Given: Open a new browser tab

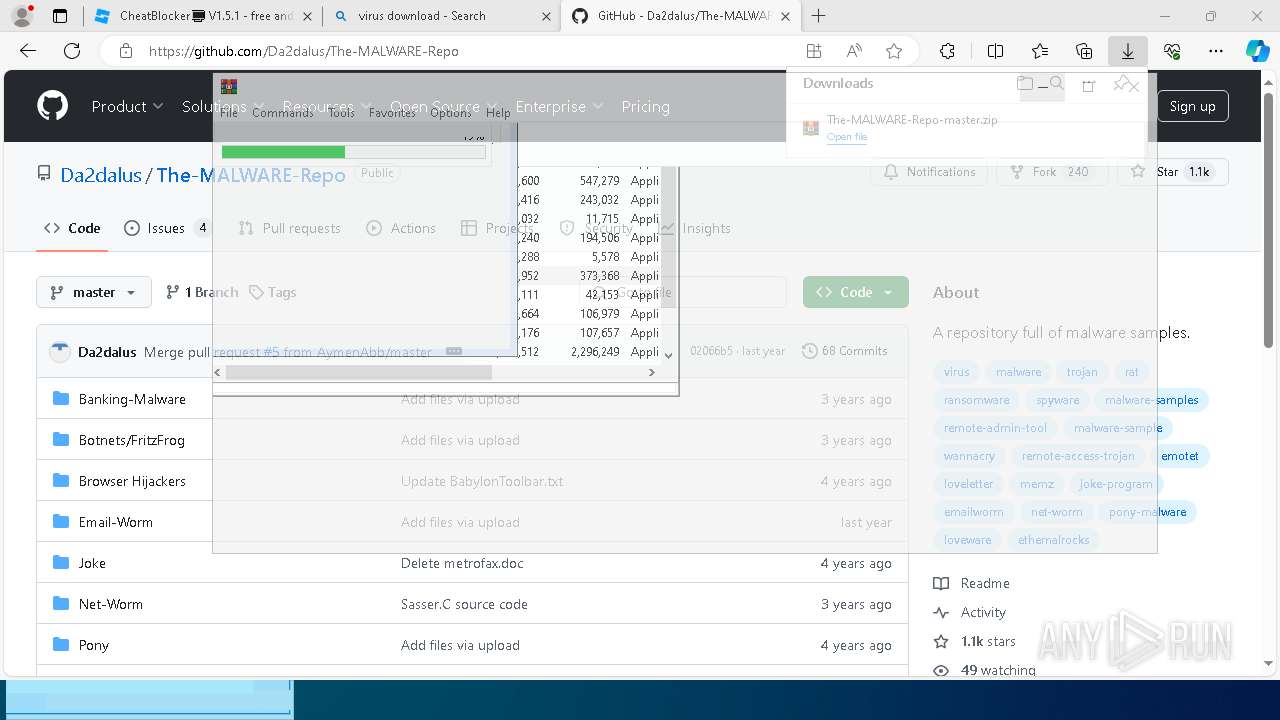Looking at the screenshot, I should [x=819, y=16].
